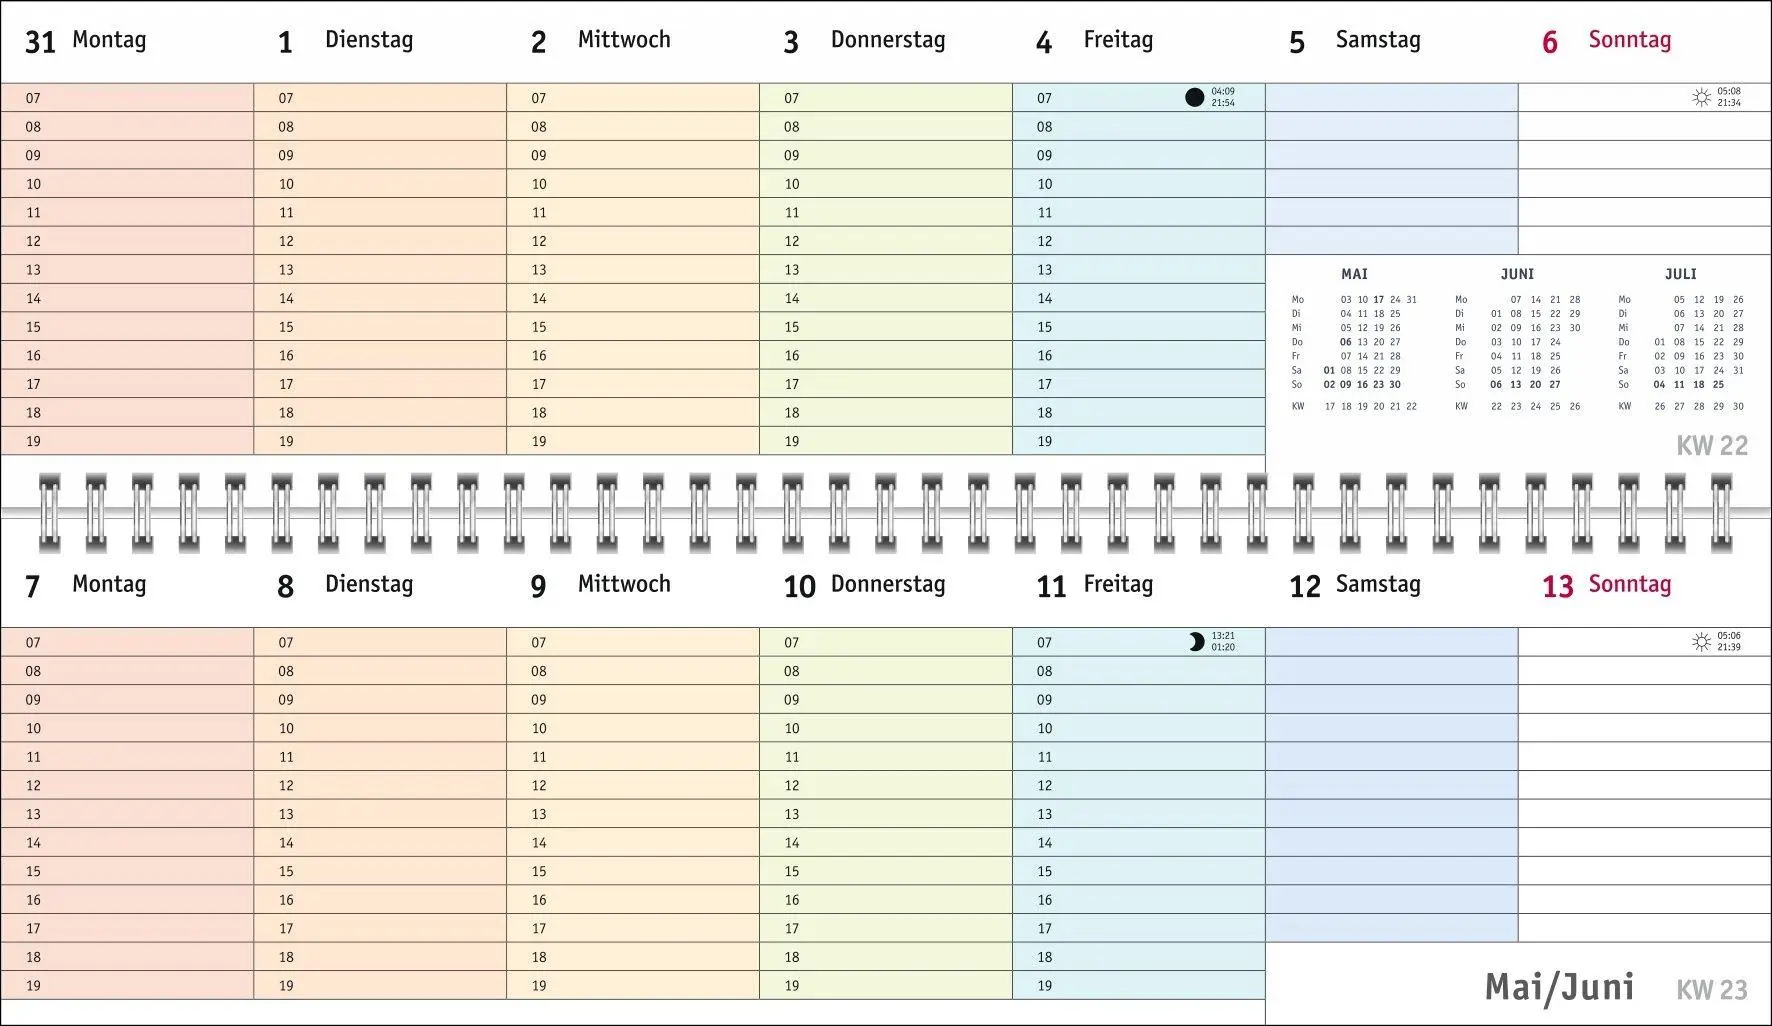Select the 10 o'clock slot on Donnerstag 3
This screenshot has height=1026, width=1772.
tap(886, 184)
